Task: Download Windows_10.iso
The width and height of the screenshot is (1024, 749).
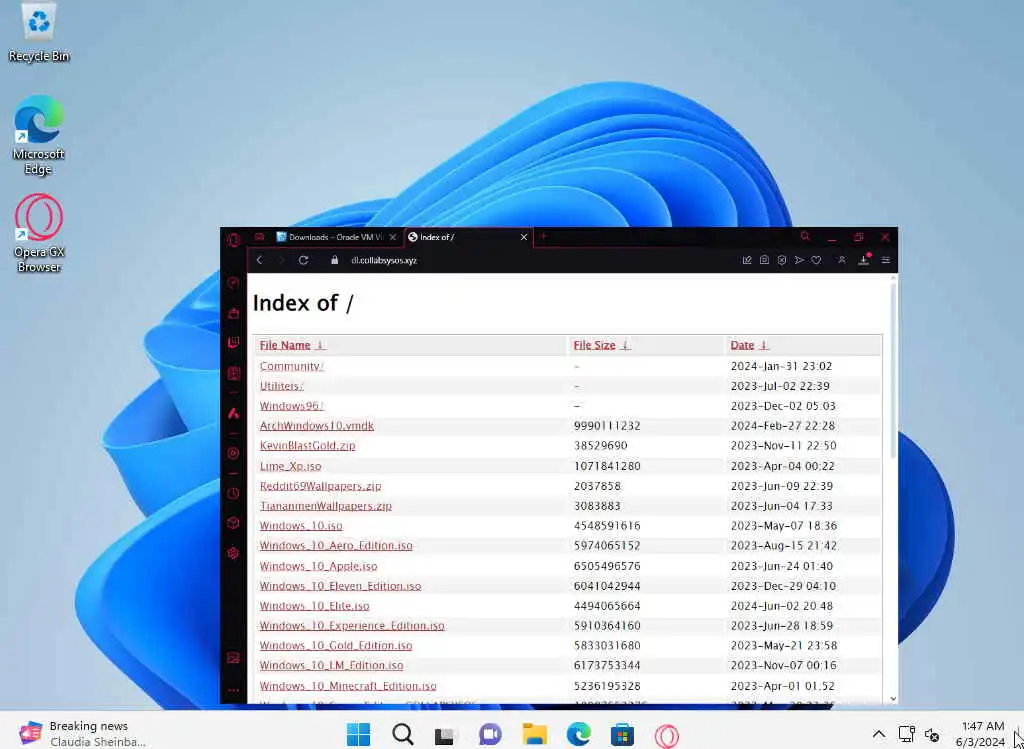Action: [301, 526]
